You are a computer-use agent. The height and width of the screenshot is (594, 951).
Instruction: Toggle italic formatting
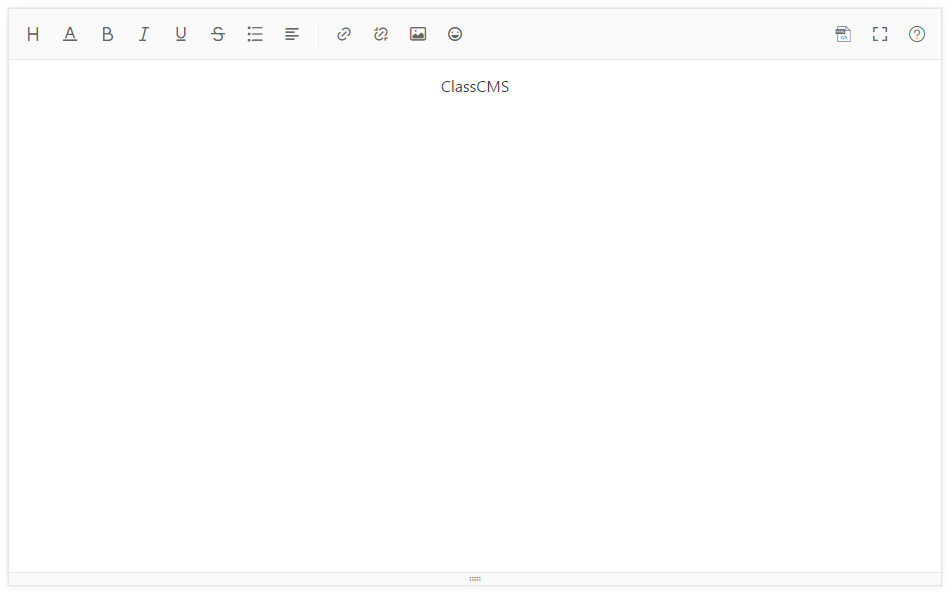coord(144,34)
